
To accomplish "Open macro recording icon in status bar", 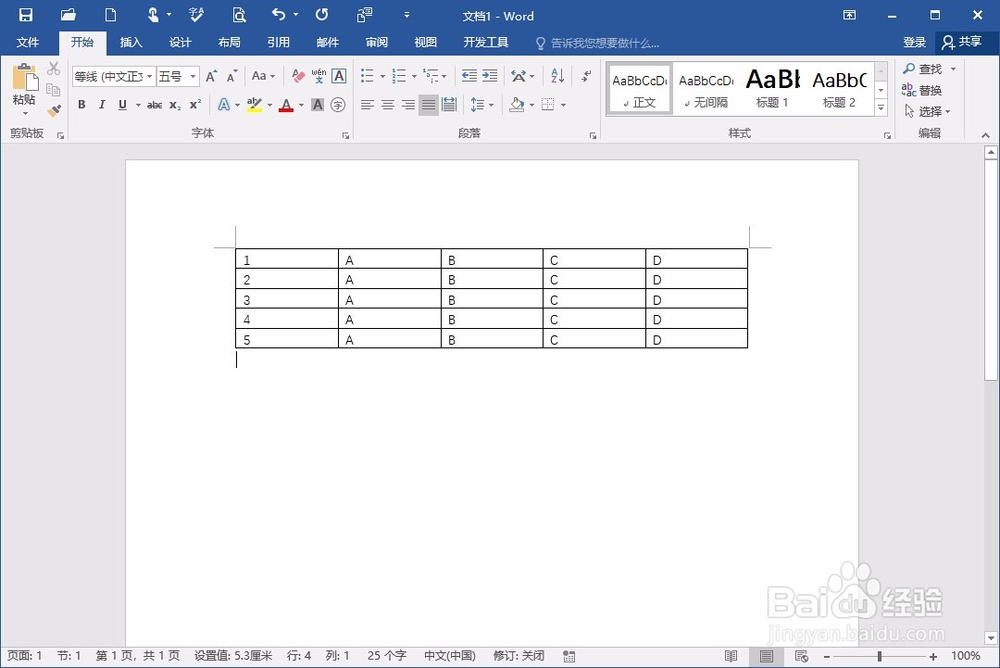I will pos(569,656).
